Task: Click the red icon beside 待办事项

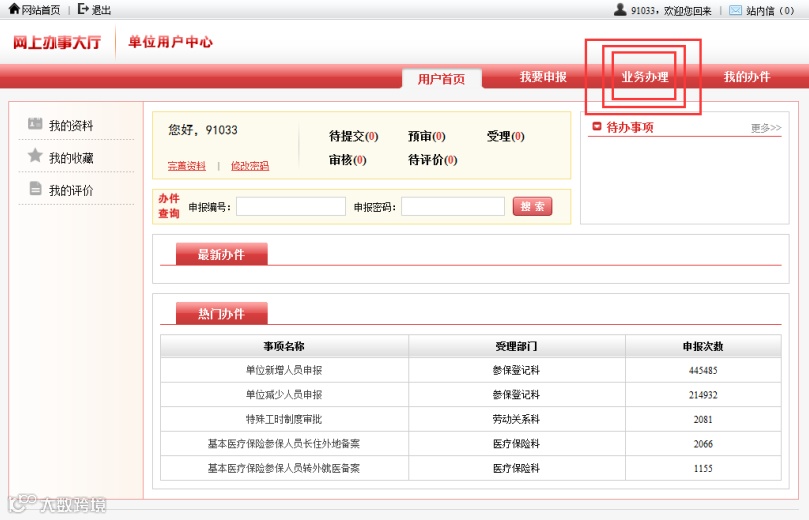Action: 597,126
